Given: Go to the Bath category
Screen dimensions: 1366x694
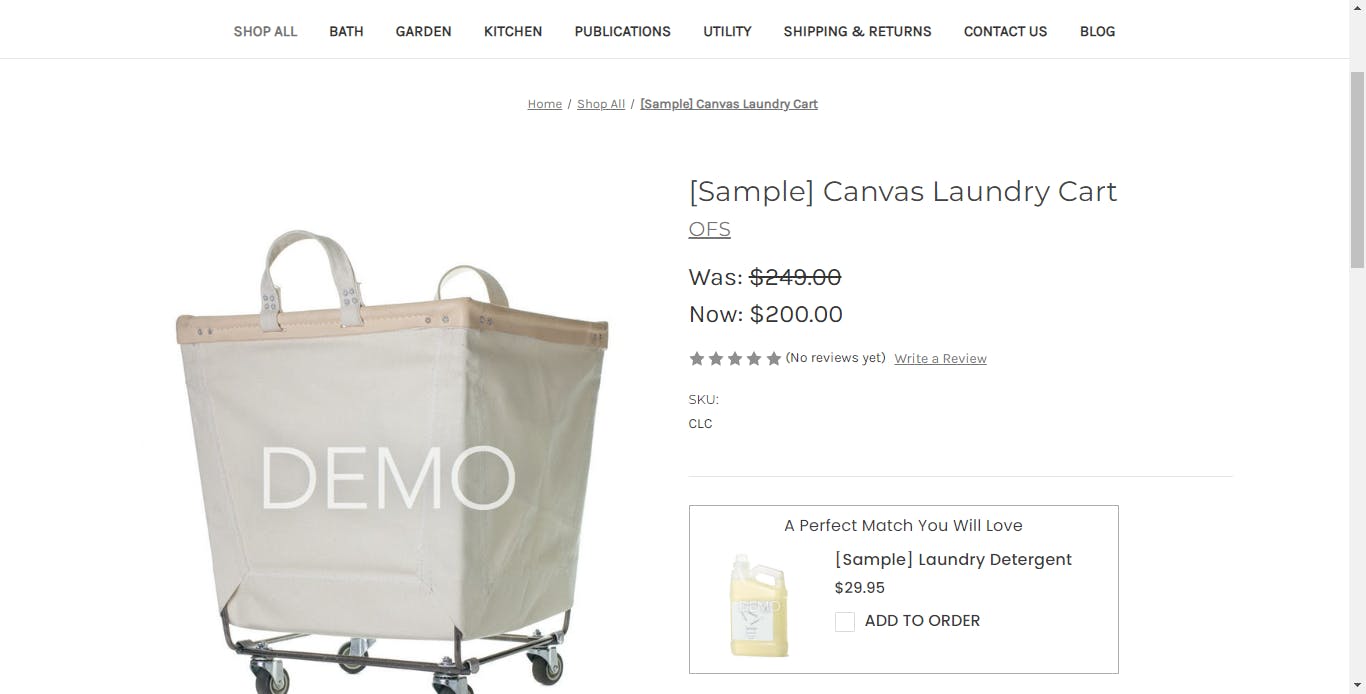Looking at the screenshot, I should (346, 31).
